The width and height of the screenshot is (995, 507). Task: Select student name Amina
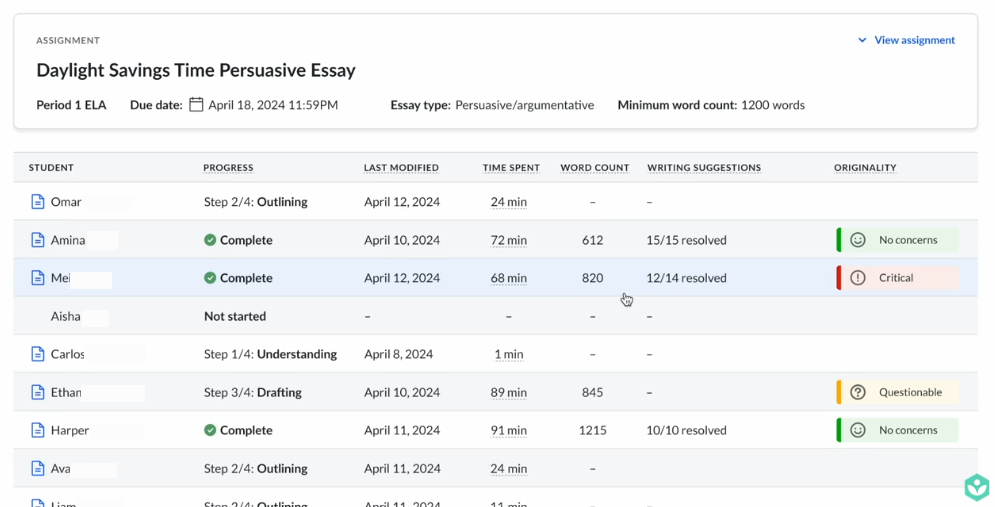(68, 240)
